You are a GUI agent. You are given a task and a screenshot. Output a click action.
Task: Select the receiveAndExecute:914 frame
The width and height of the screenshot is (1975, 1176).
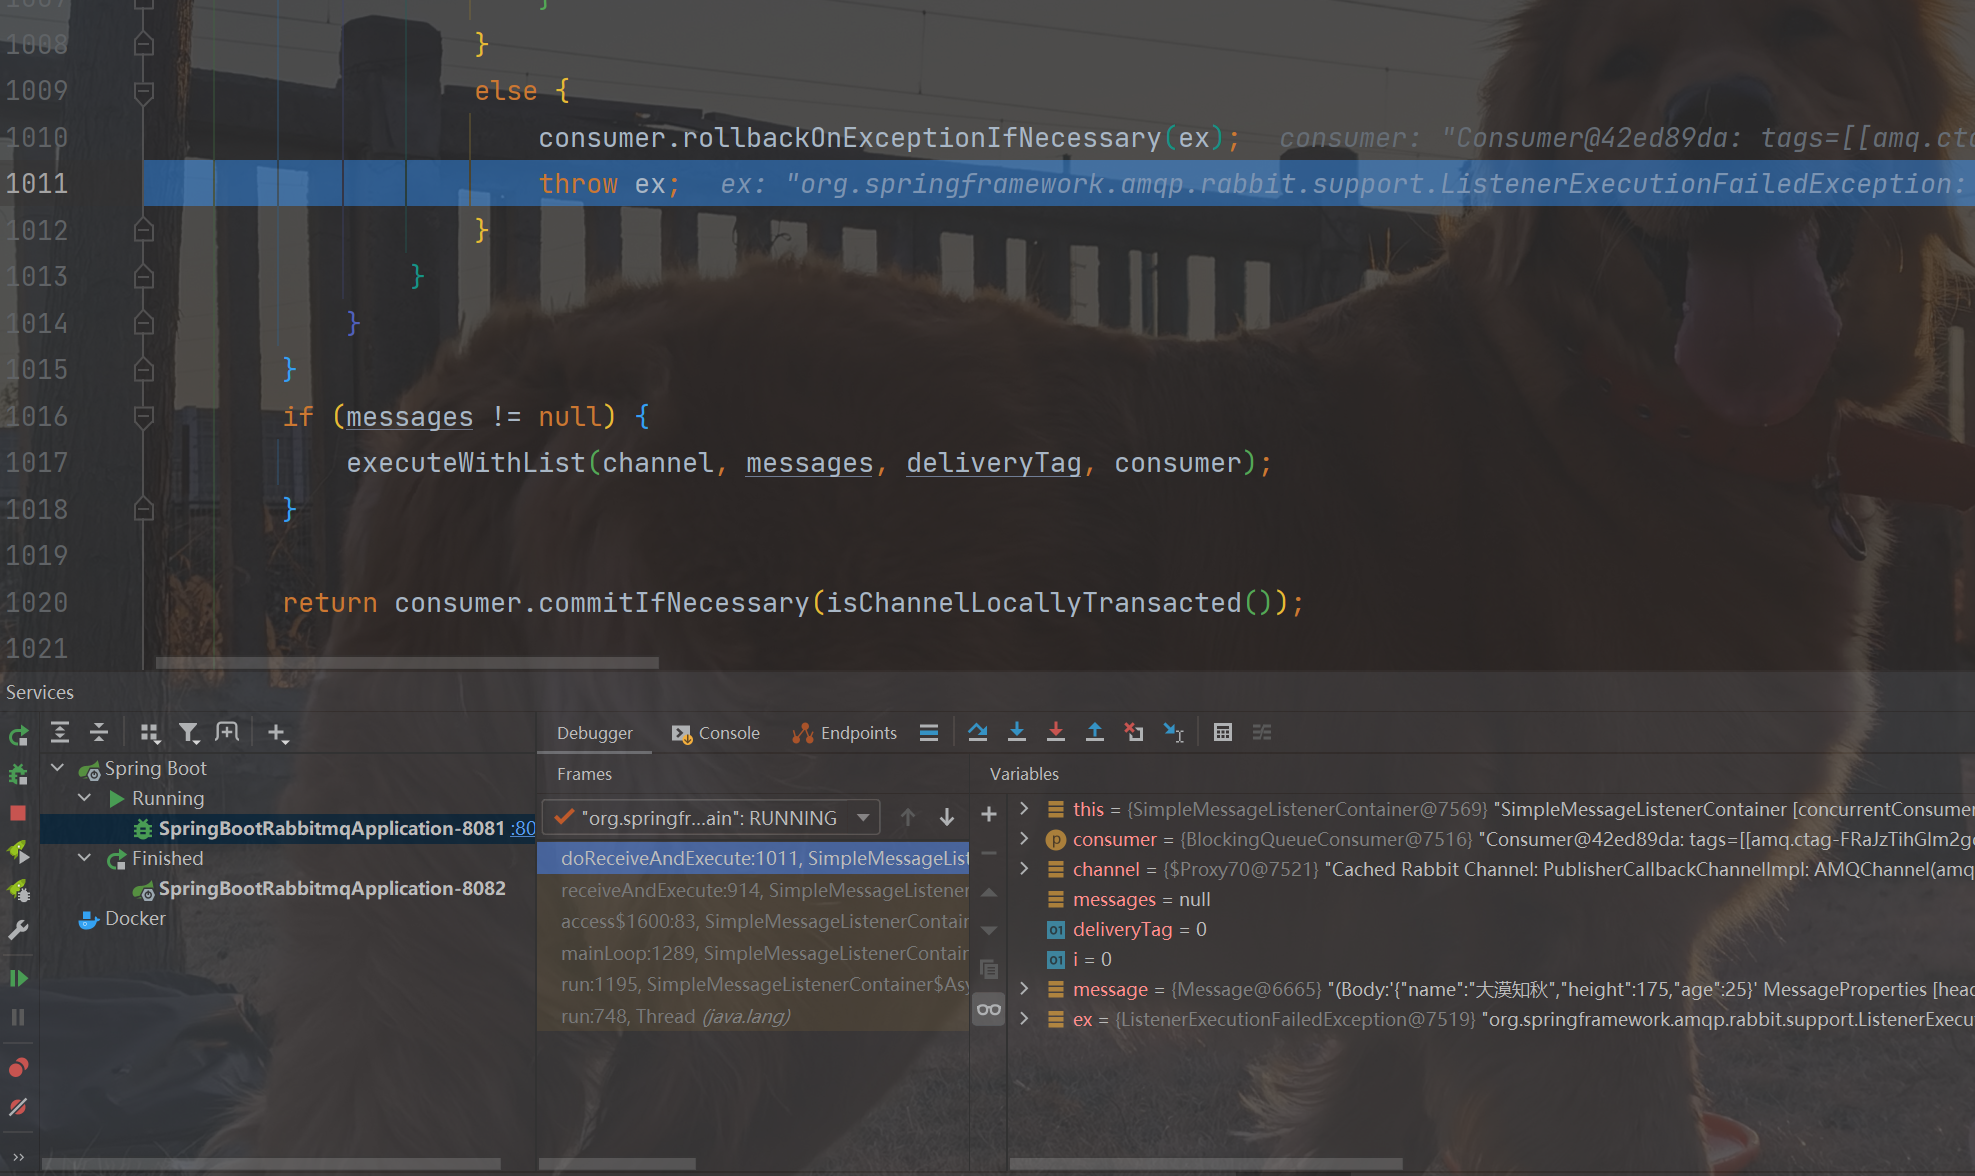[x=753, y=890]
